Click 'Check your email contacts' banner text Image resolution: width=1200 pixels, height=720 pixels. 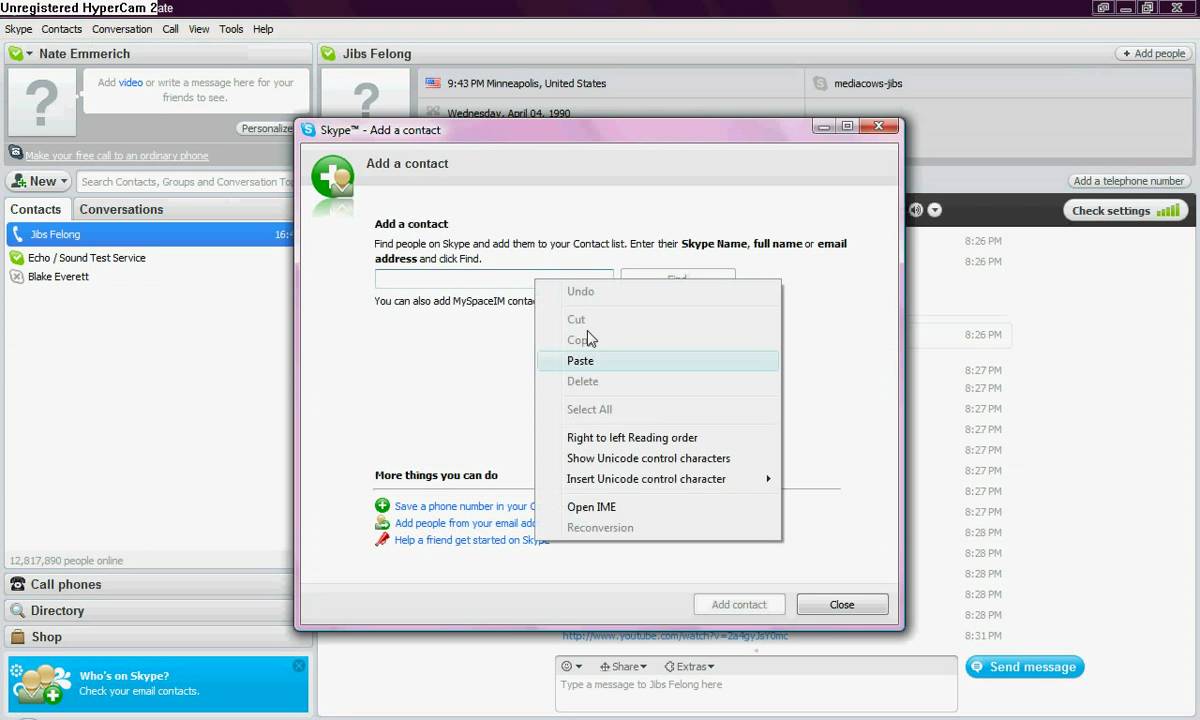139,691
